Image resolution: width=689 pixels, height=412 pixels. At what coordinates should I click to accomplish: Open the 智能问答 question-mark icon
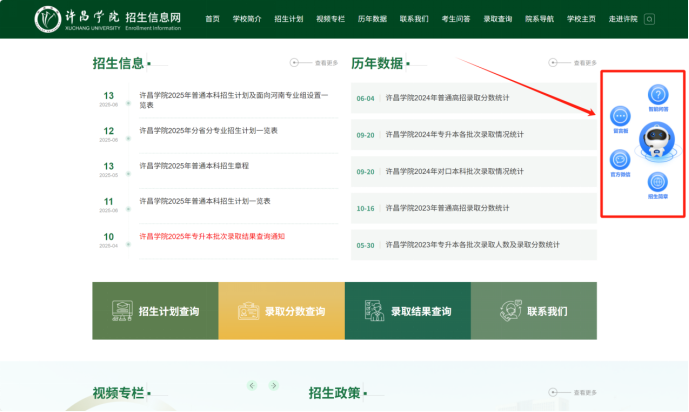(658, 94)
